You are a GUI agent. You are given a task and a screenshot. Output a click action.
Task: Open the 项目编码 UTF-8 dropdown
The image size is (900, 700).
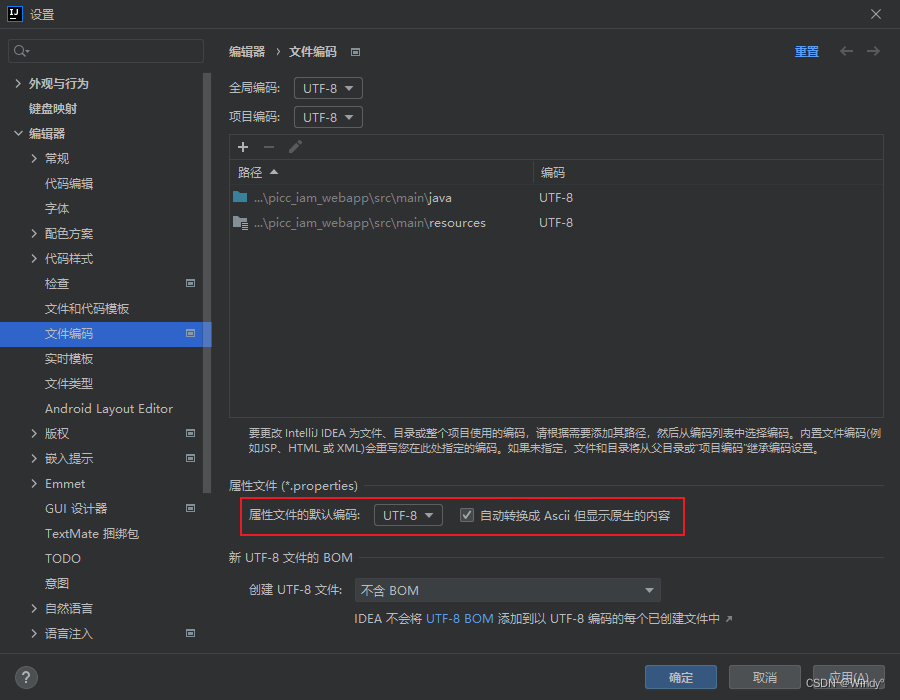pos(328,117)
